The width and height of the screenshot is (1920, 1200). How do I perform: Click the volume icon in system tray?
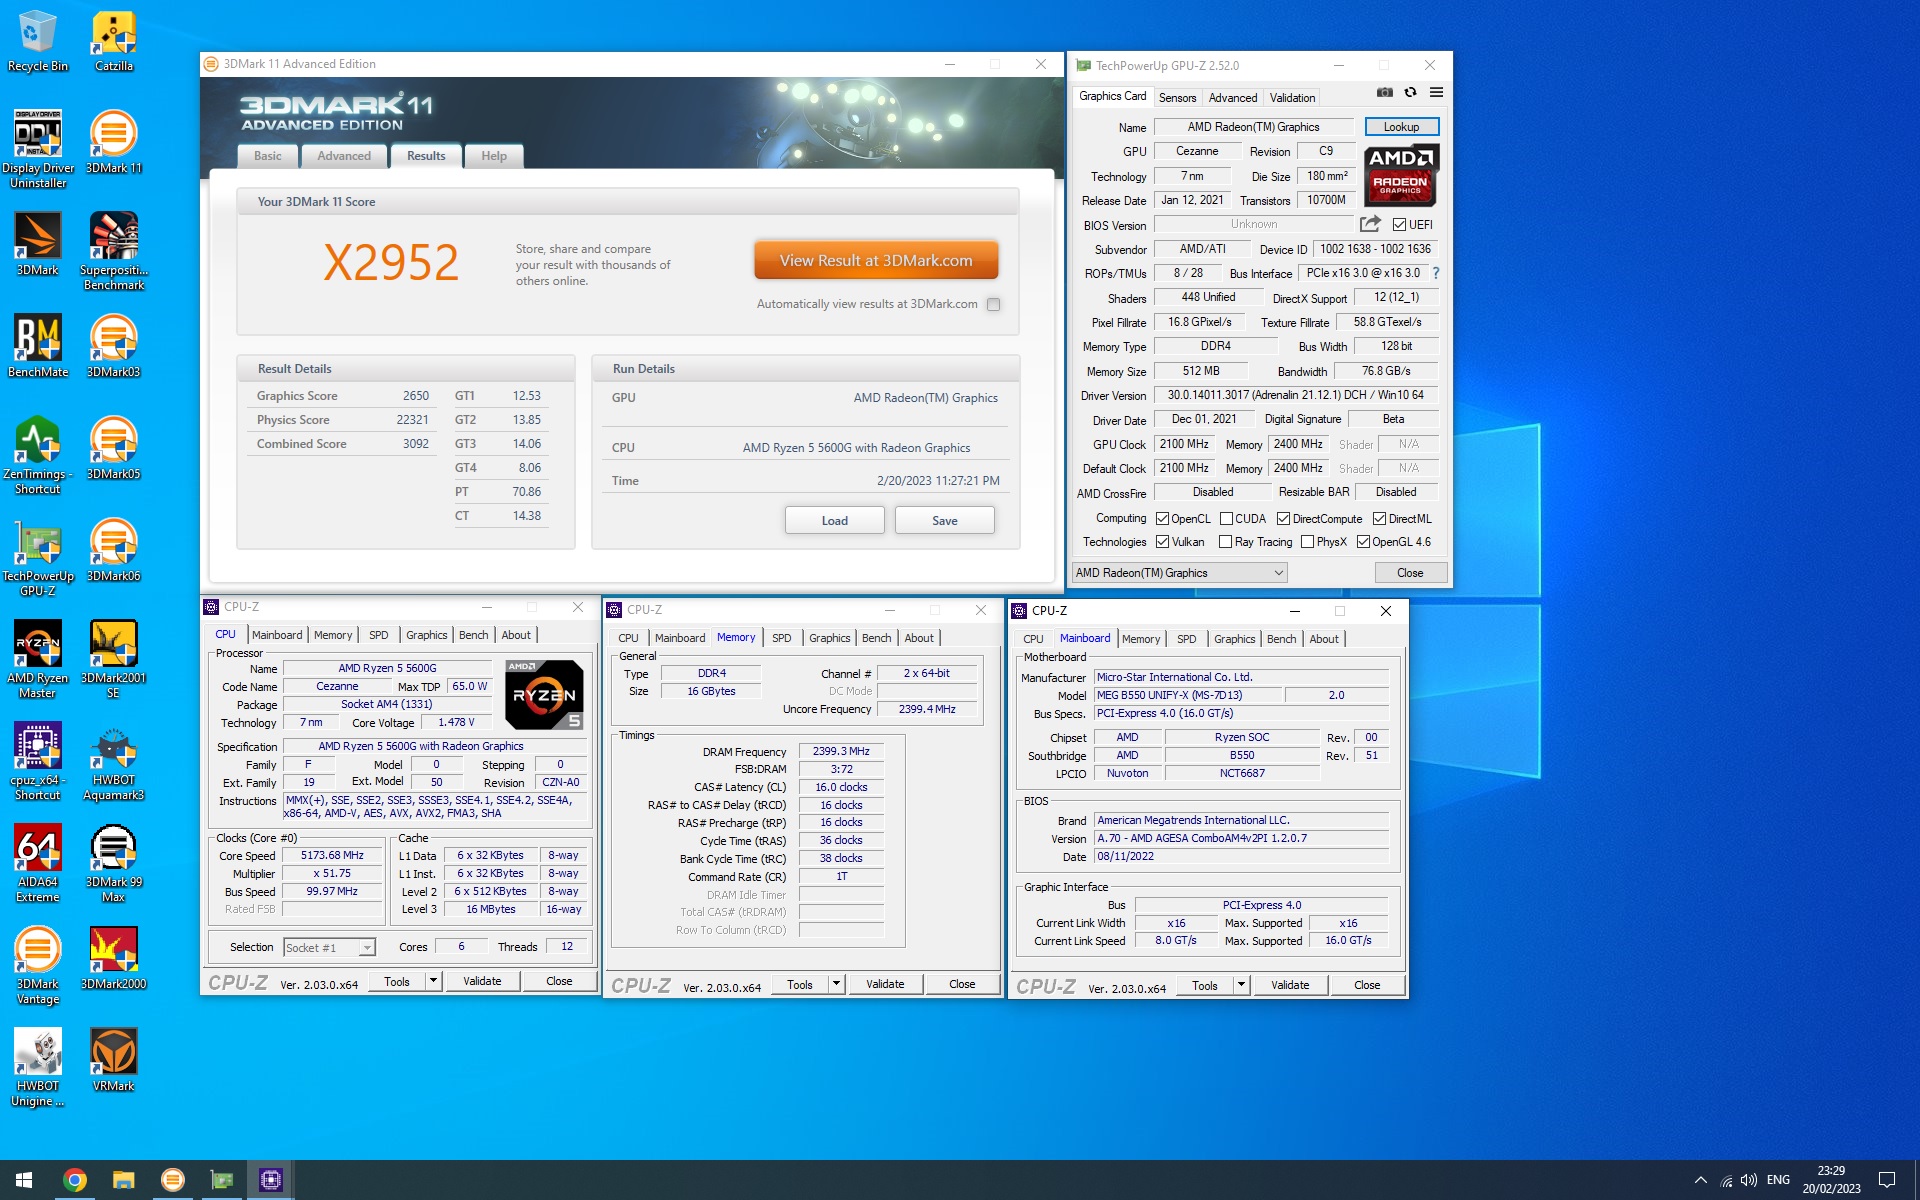[1749, 1180]
